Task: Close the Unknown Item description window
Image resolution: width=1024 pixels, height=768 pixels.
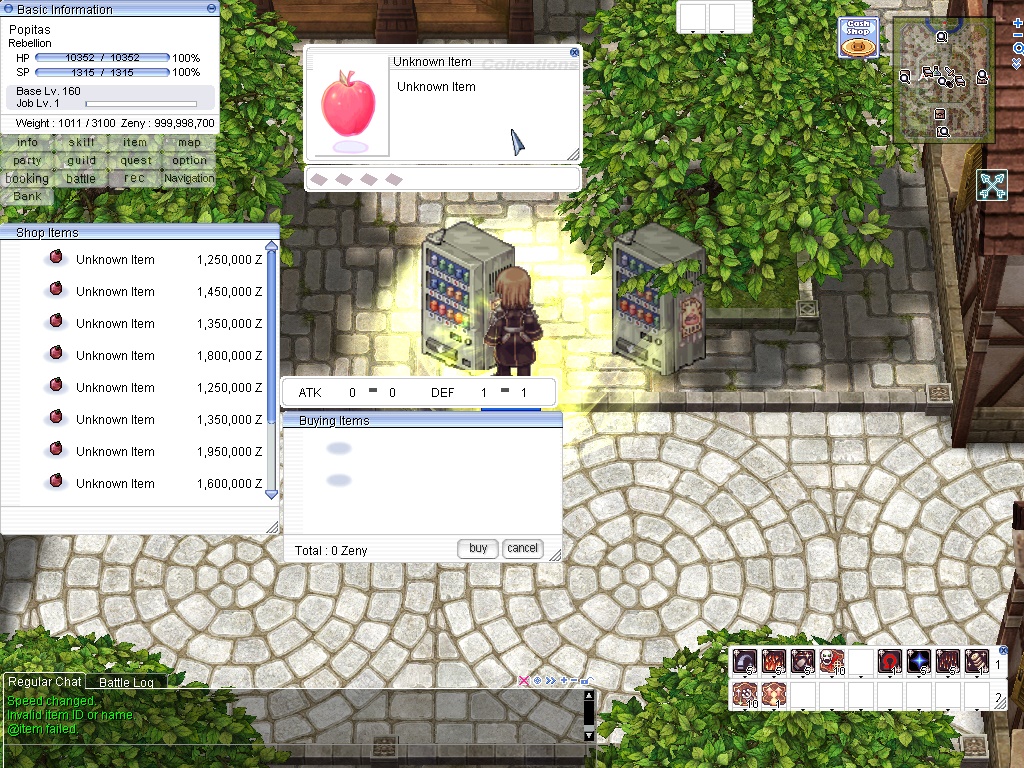Action: click(x=574, y=52)
